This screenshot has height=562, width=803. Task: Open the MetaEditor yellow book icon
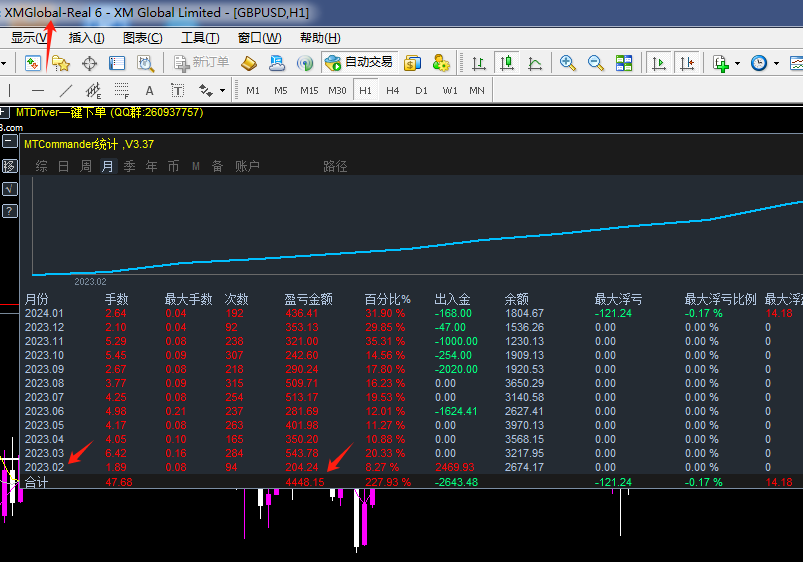[x=249, y=63]
